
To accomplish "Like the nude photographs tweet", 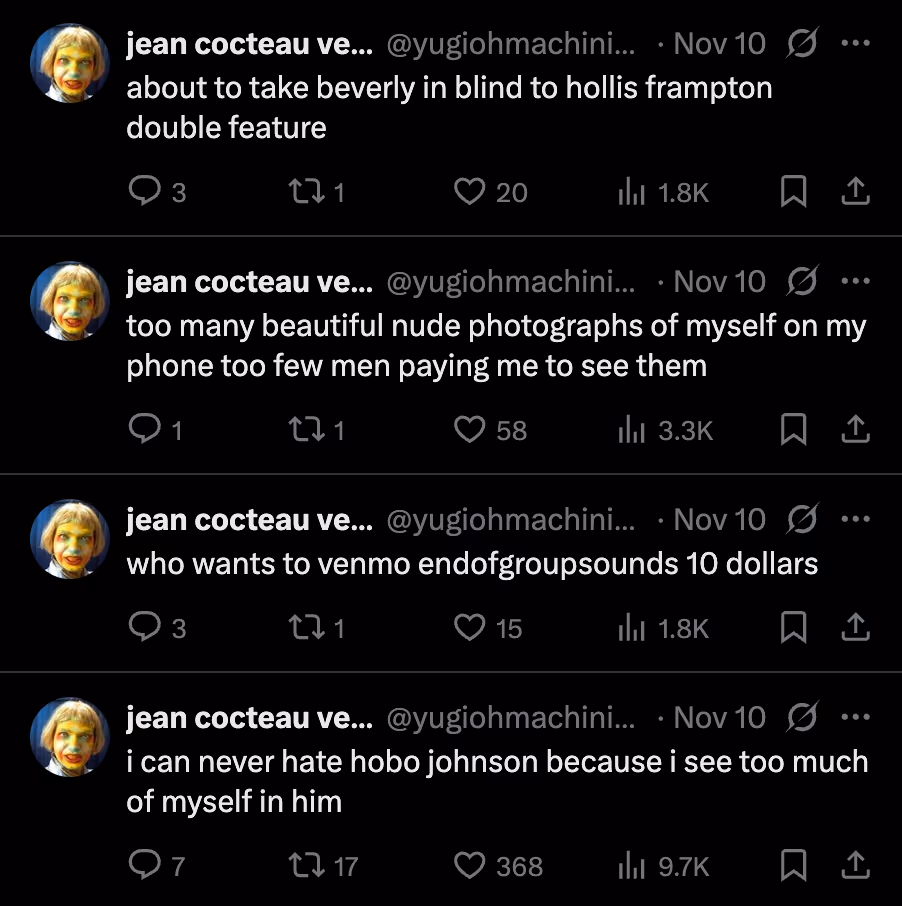I will [x=469, y=430].
